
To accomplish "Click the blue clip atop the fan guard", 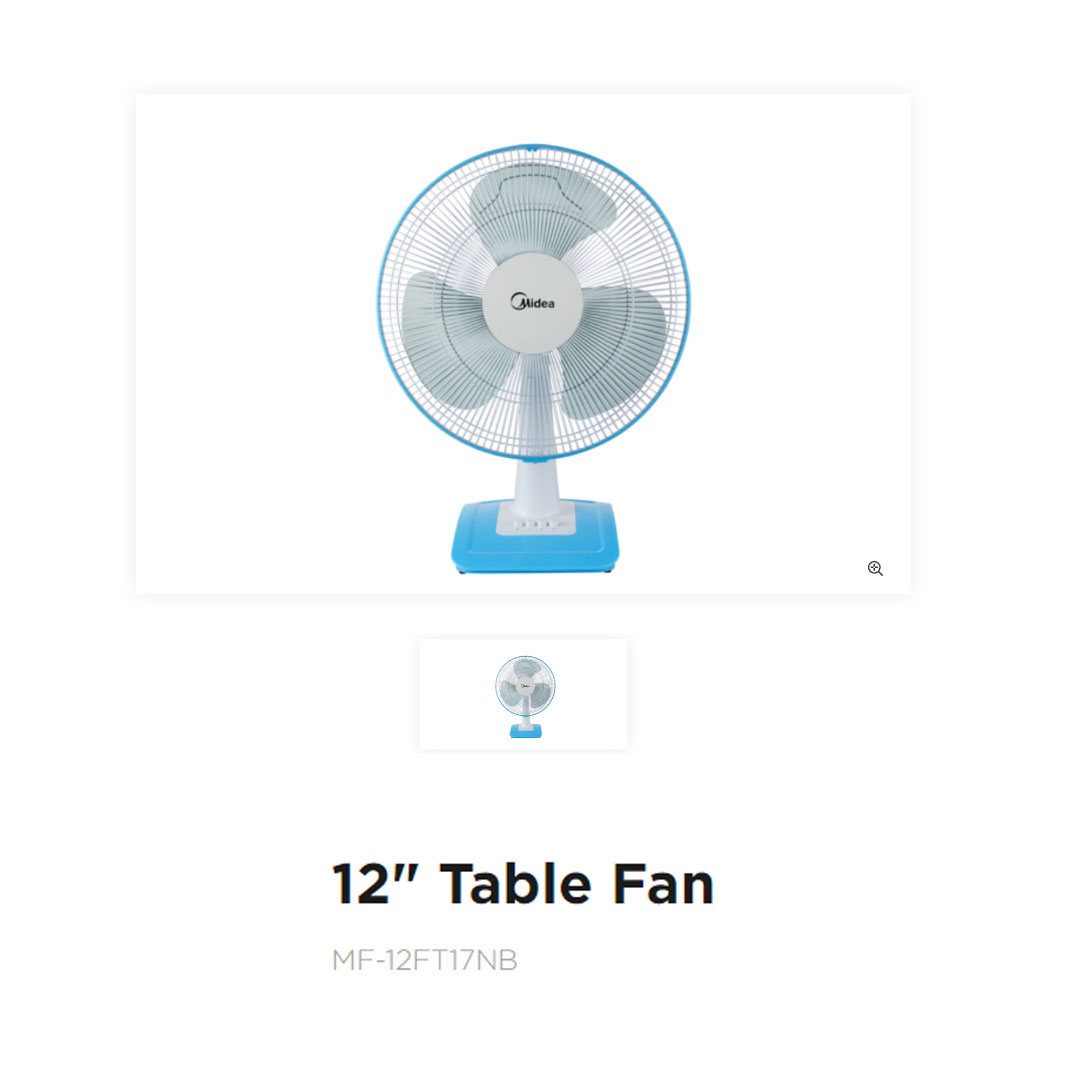I will (531, 148).
